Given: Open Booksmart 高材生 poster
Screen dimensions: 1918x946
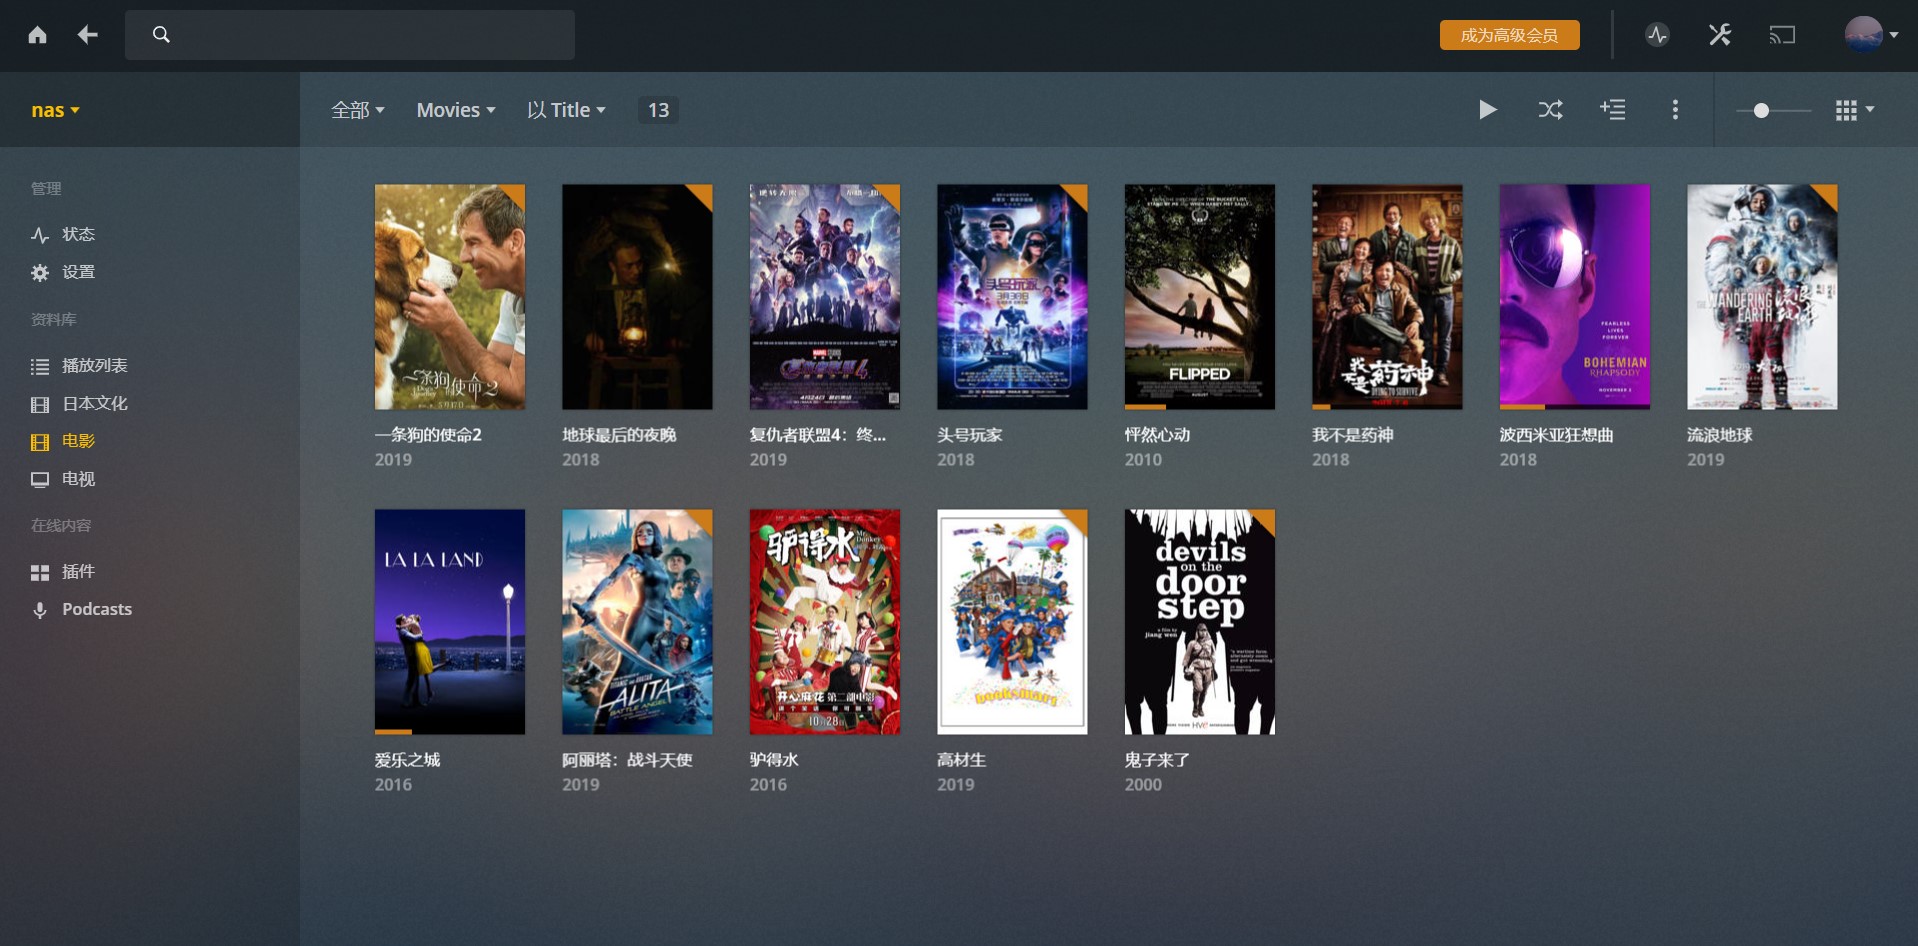Looking at the screenshot, I should [x=1012, y=622].
